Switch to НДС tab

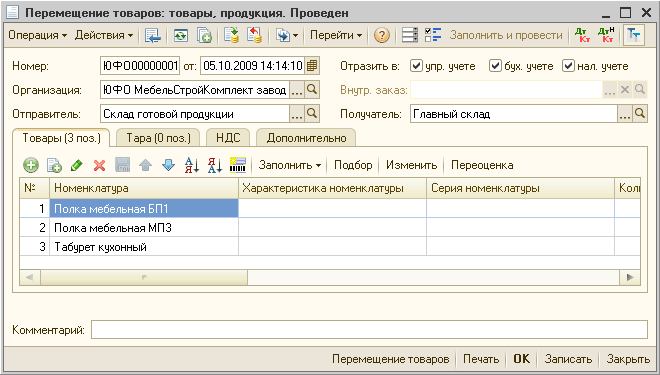[x=228, y=138]
